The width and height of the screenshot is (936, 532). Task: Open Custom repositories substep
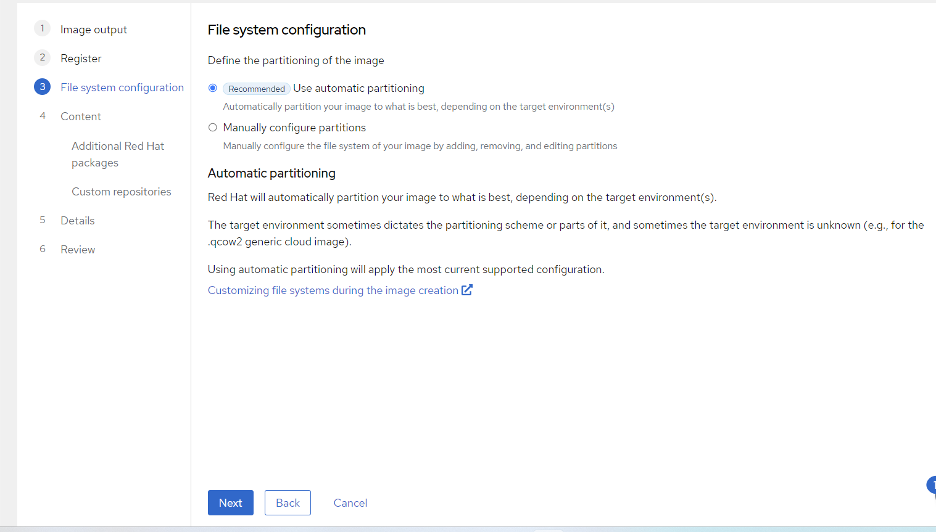(x=121, y=192)
